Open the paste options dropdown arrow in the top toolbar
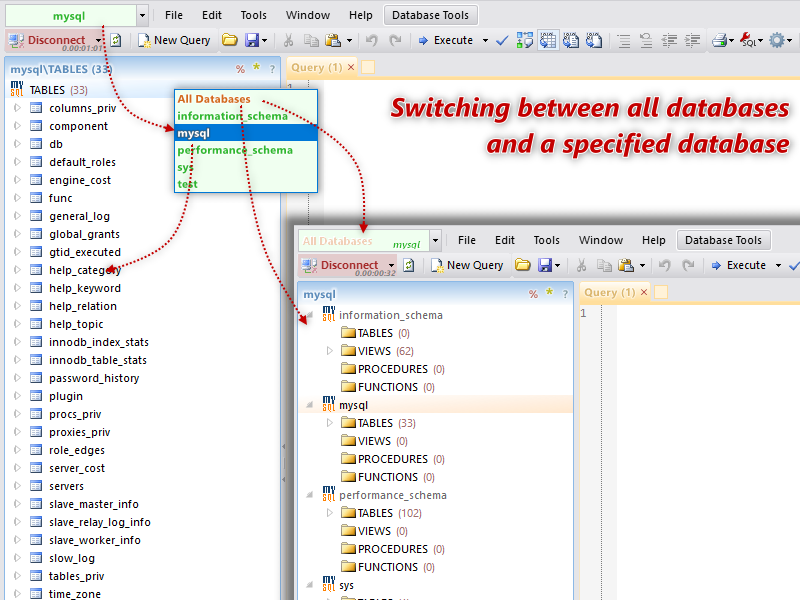 (349, 40)
